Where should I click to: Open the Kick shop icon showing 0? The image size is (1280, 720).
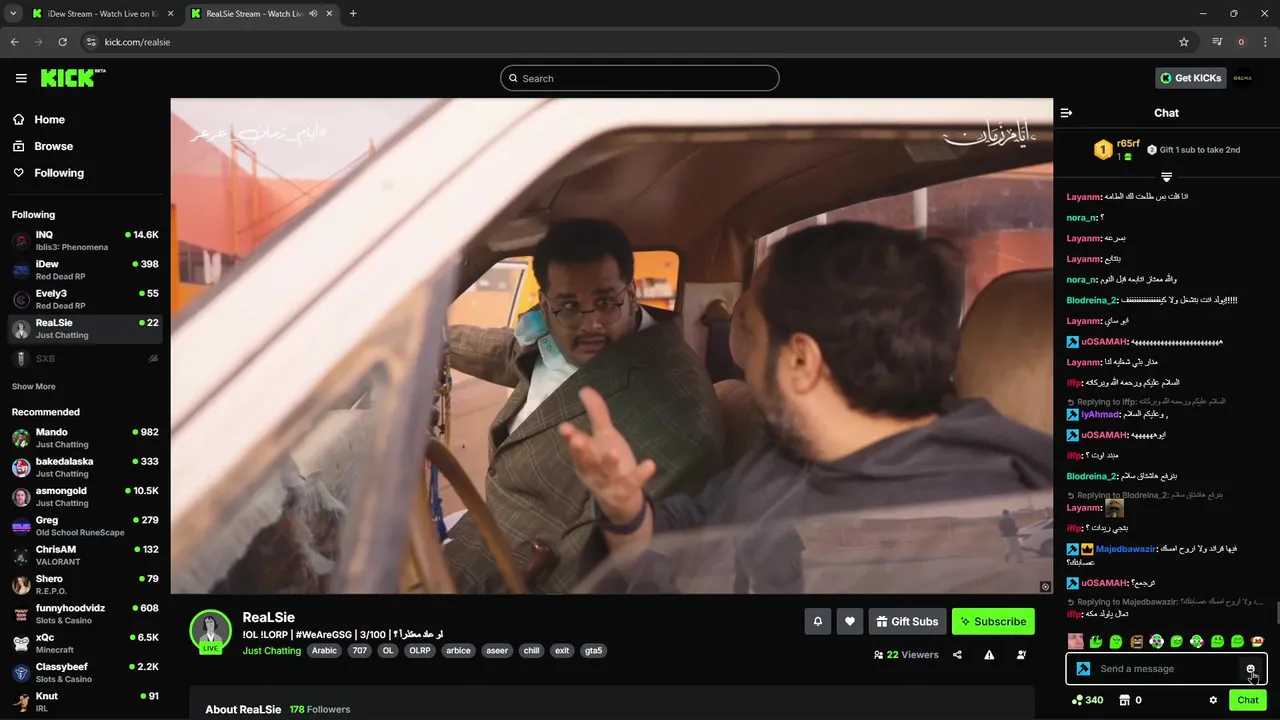1123,700
